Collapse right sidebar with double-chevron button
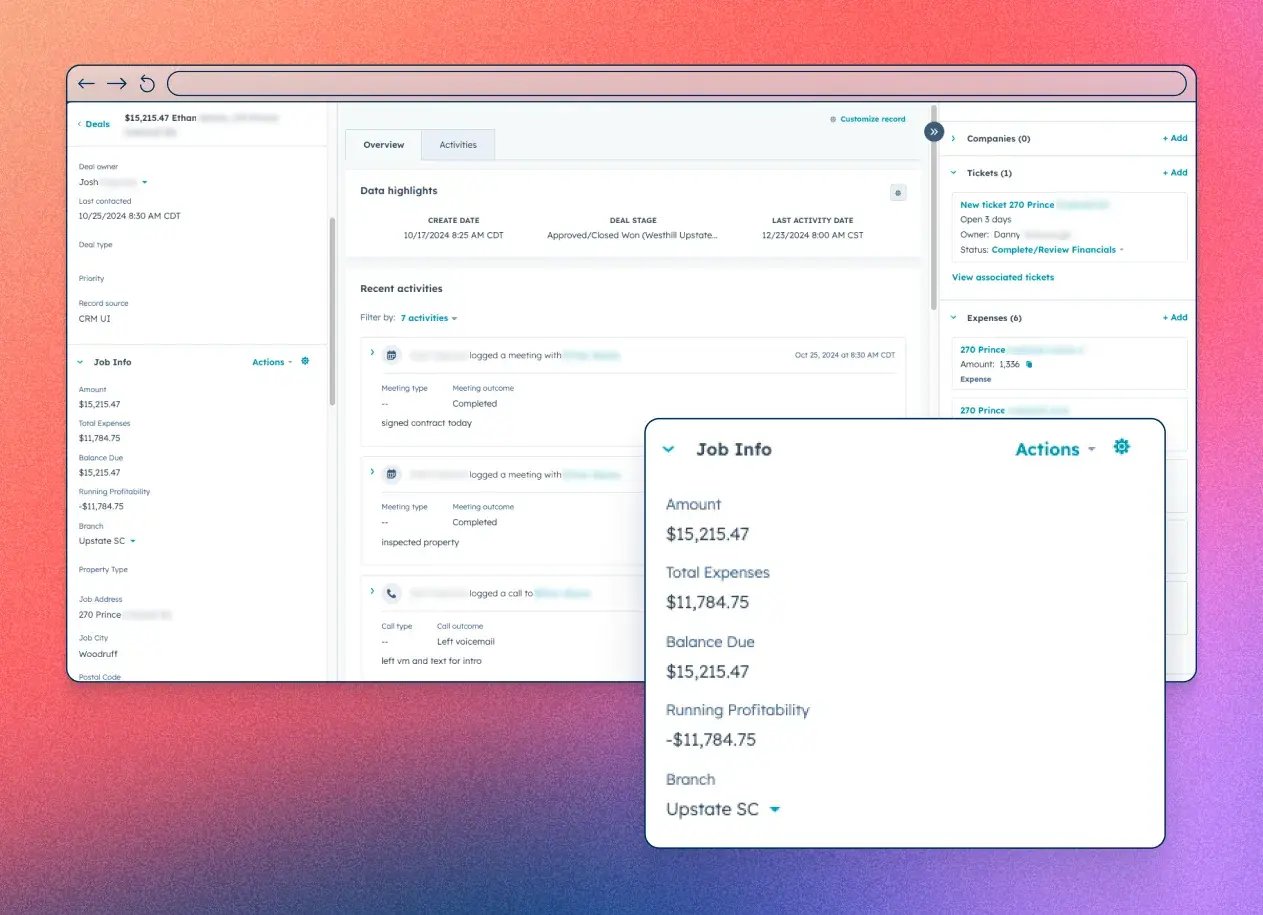The height and width of the screenshot is (915, 1263). [x=934, y=131]
